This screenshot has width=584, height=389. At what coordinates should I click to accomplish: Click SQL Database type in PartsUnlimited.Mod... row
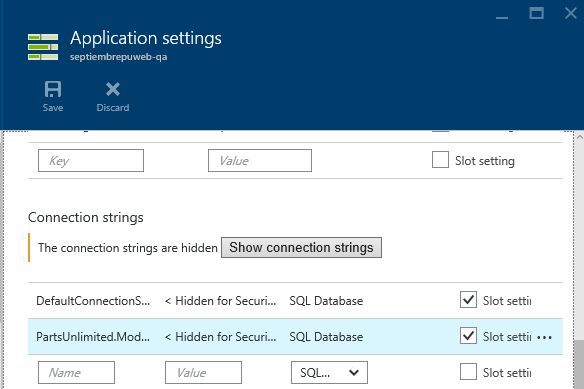326,337
